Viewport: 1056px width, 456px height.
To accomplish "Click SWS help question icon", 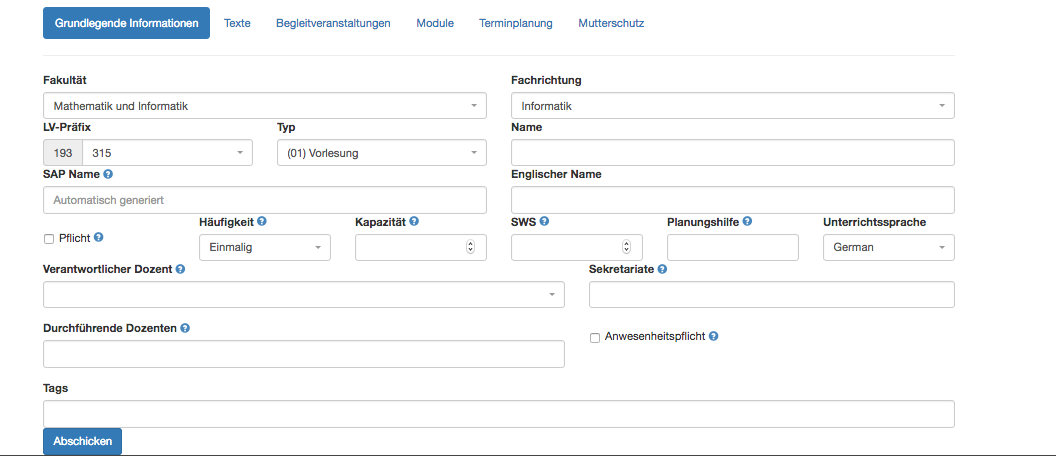I will tap(544, 221).
